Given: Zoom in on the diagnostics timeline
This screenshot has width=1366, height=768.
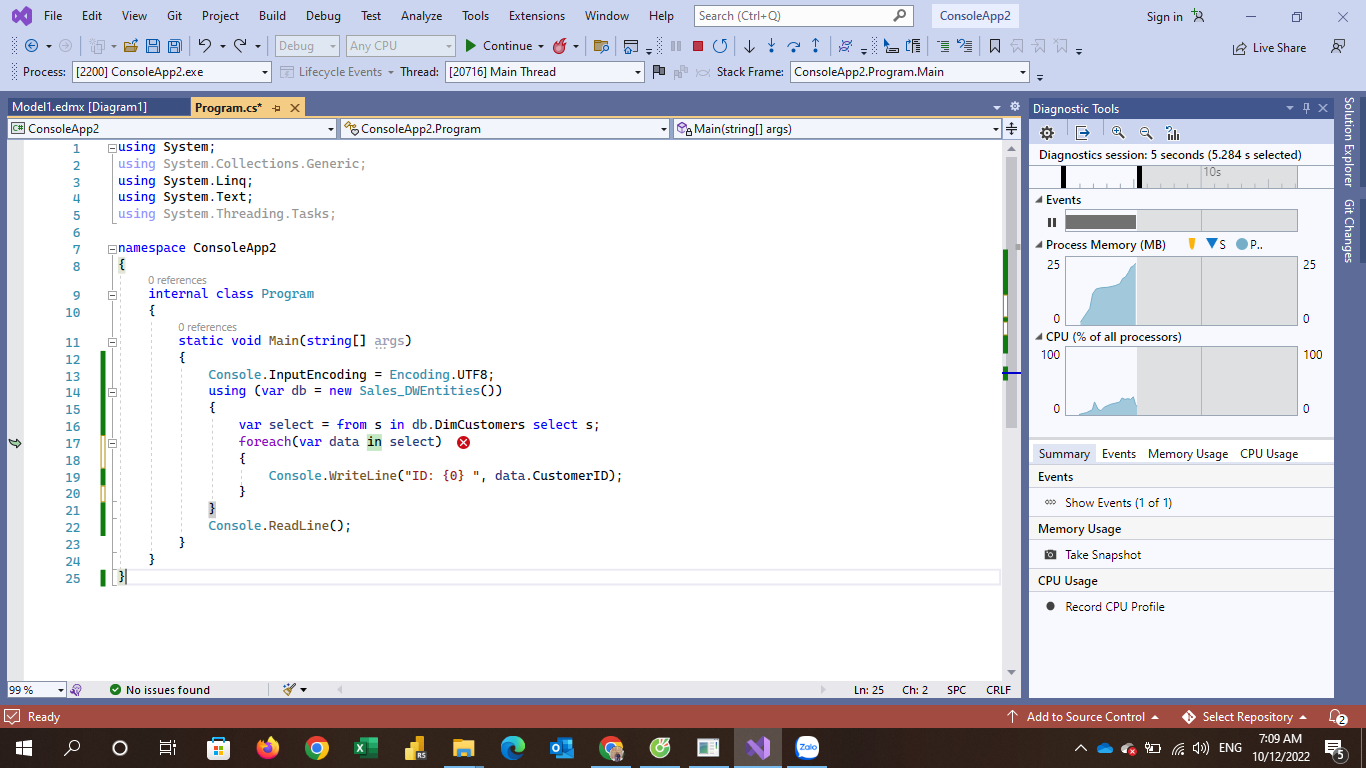Looking at the screenshot, I should pos(1118,133).
